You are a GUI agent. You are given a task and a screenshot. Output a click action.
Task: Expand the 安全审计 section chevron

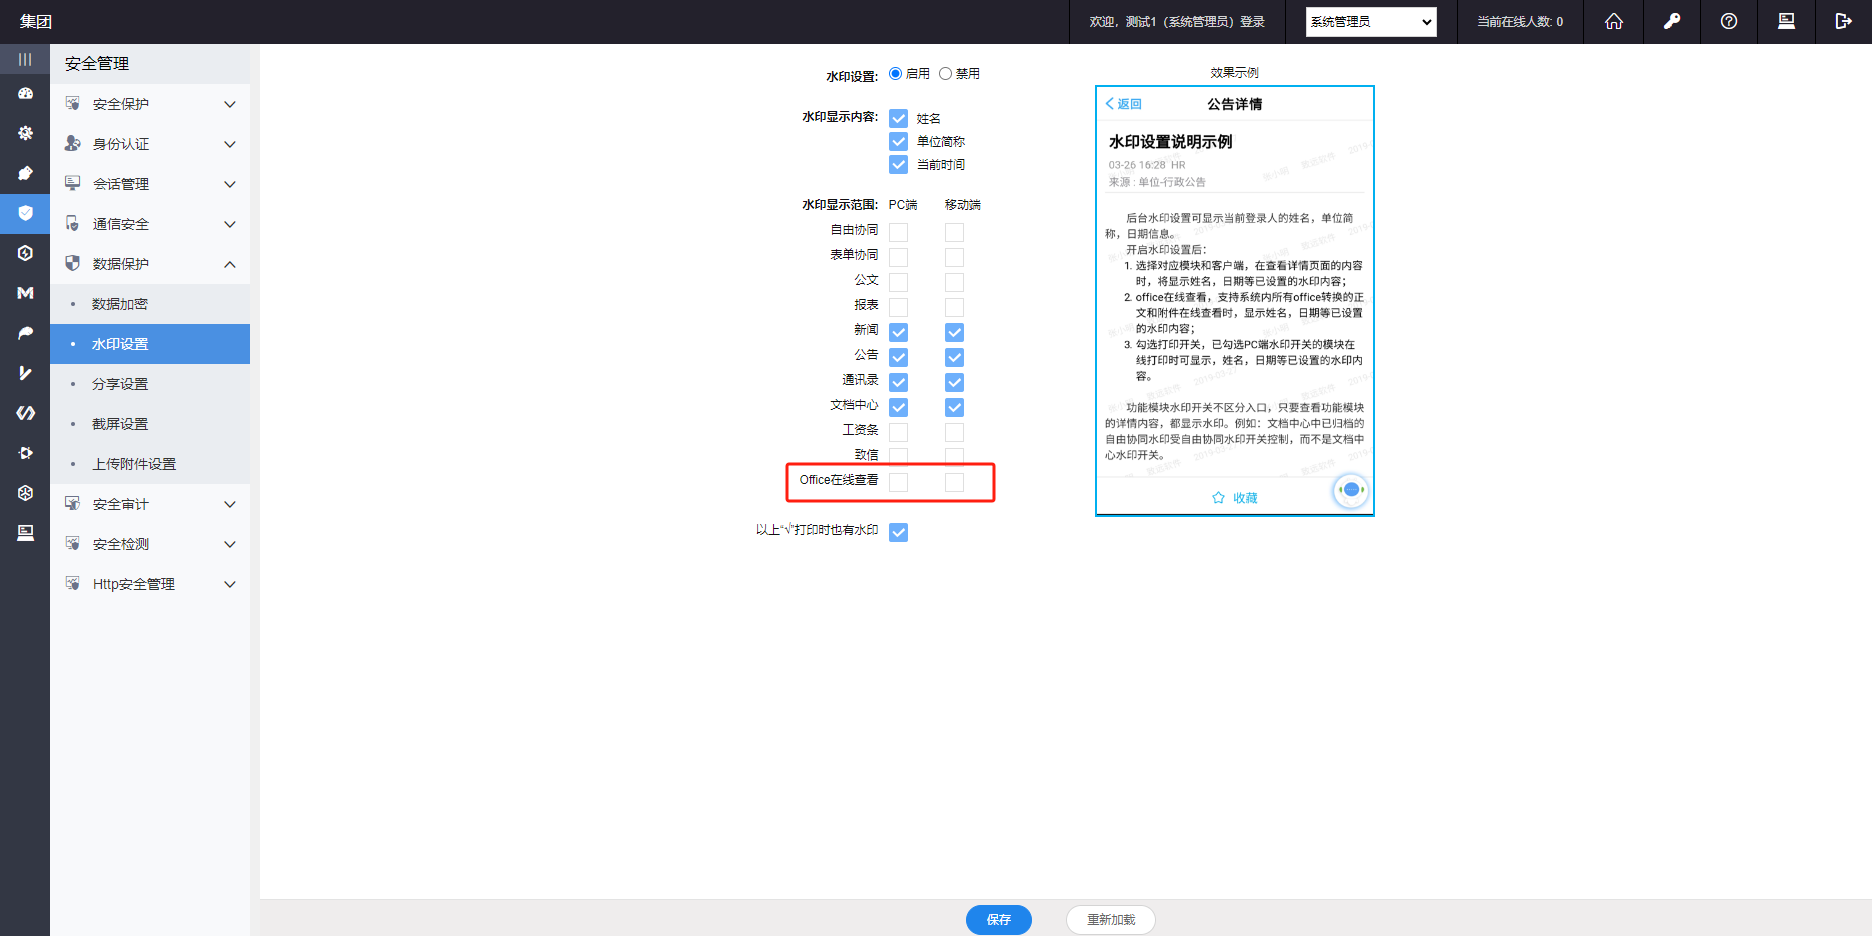[x=230, y=504]
